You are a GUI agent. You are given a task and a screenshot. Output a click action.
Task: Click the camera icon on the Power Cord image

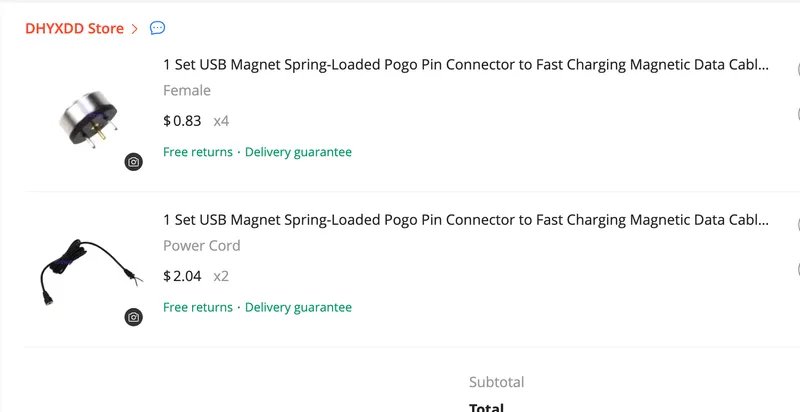134,317
